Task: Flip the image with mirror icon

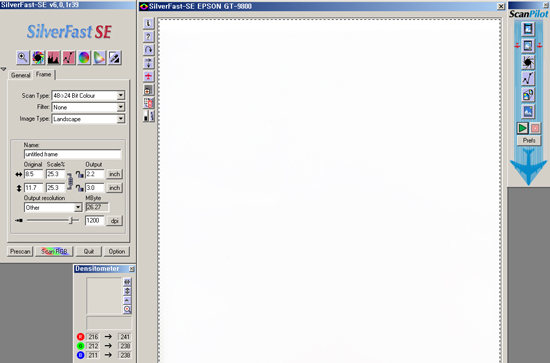Action: tap(148, 63)
